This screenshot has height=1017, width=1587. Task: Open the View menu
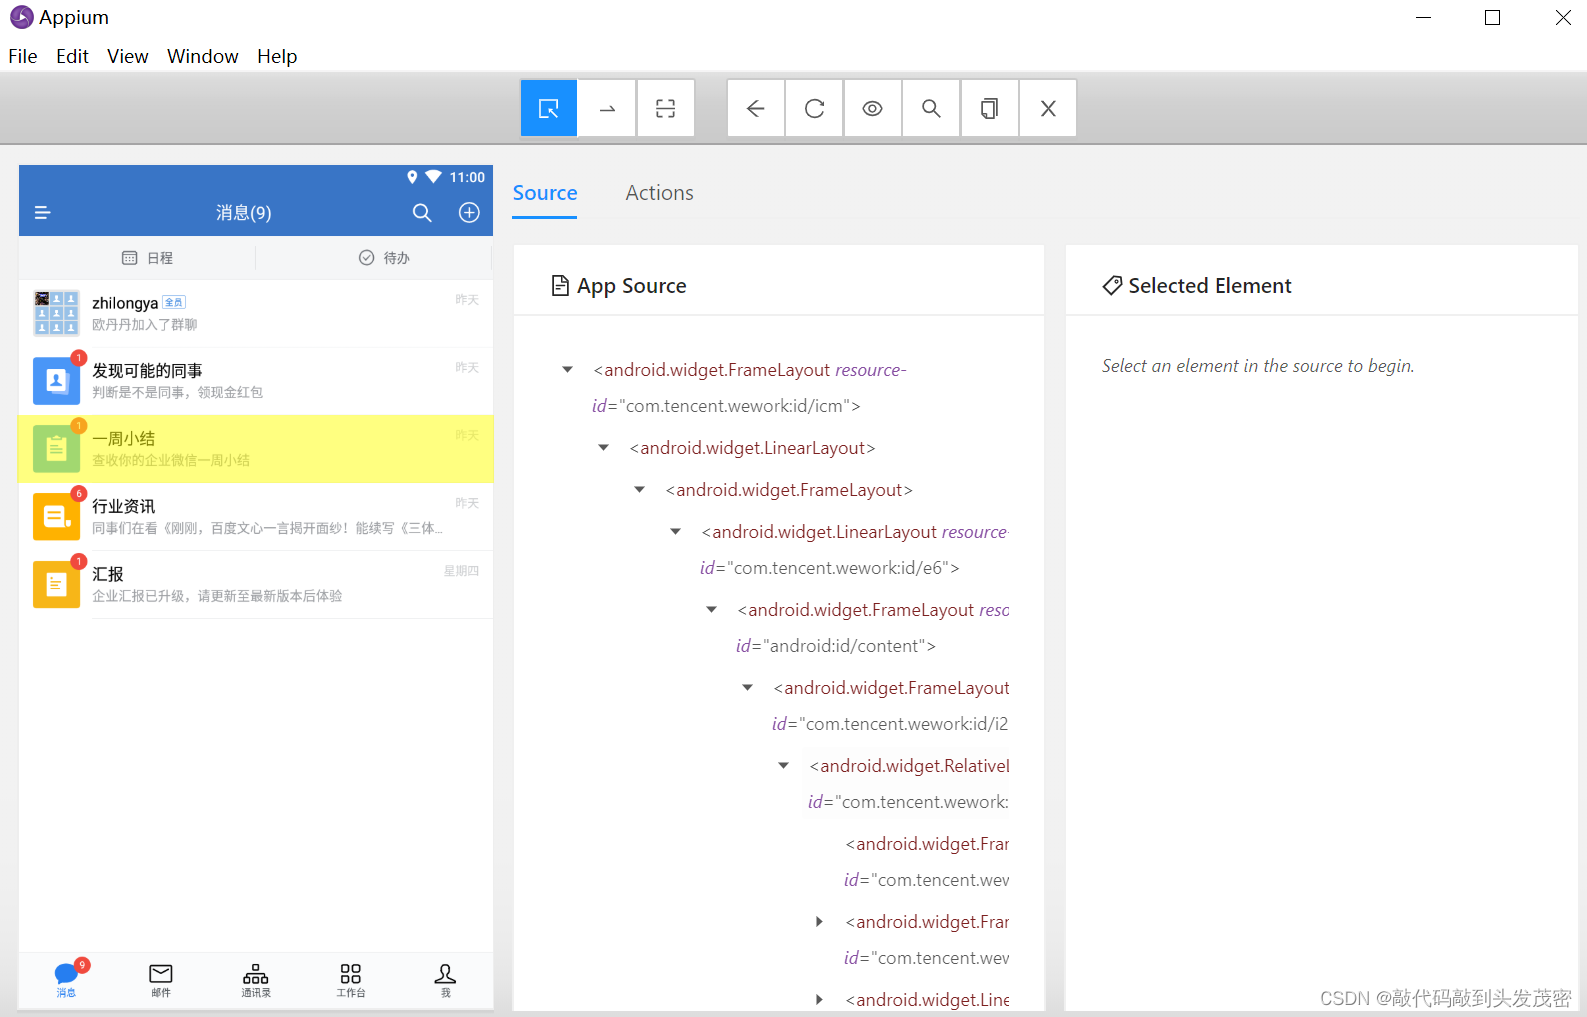(128, 56)
